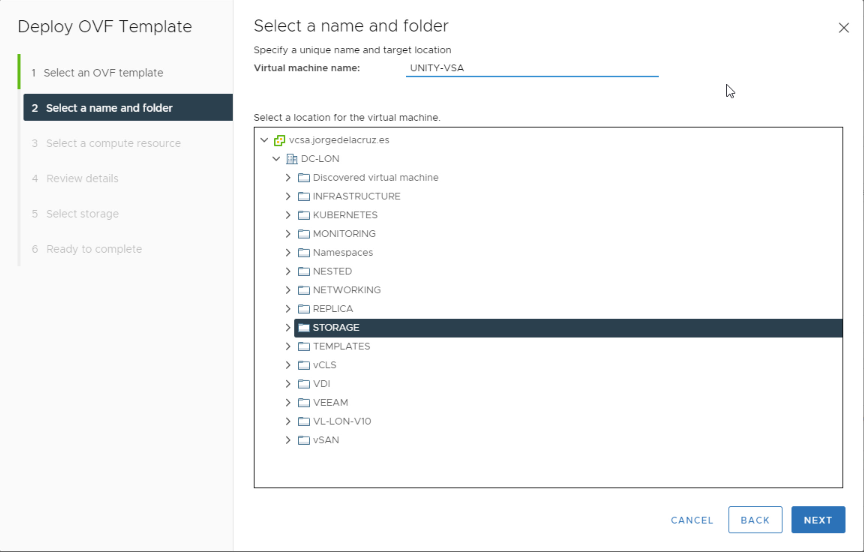This screenshot has width=864, height=552.
Task: Select the 'REPLICA' folder label
Action: tap(333, 309)
